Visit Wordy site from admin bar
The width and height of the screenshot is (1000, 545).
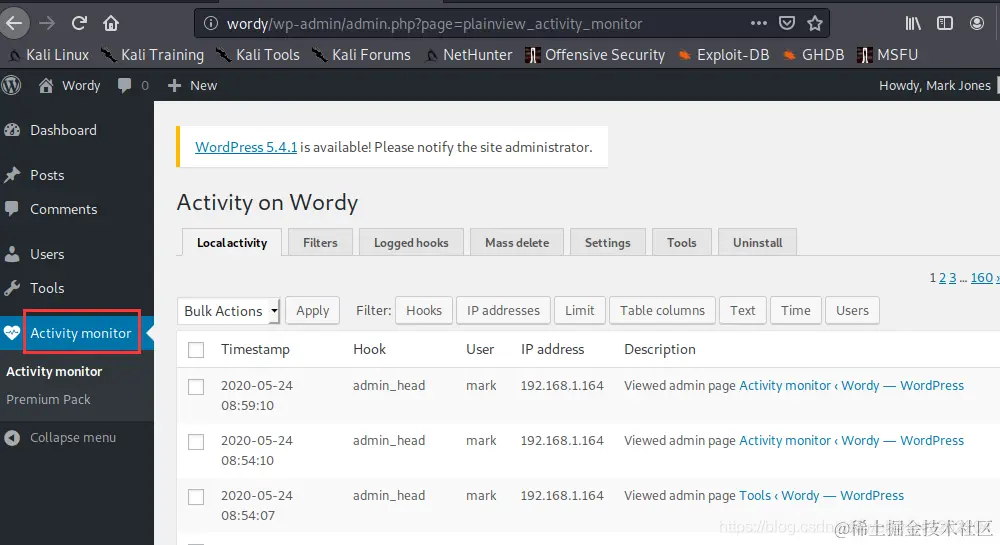69,85
